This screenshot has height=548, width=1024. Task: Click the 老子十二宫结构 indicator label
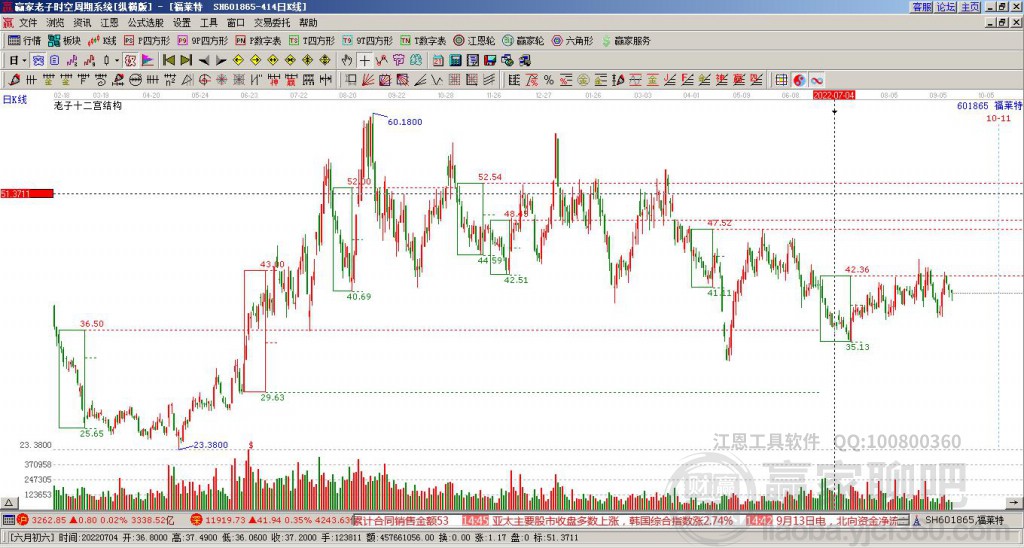coord(88,106)
